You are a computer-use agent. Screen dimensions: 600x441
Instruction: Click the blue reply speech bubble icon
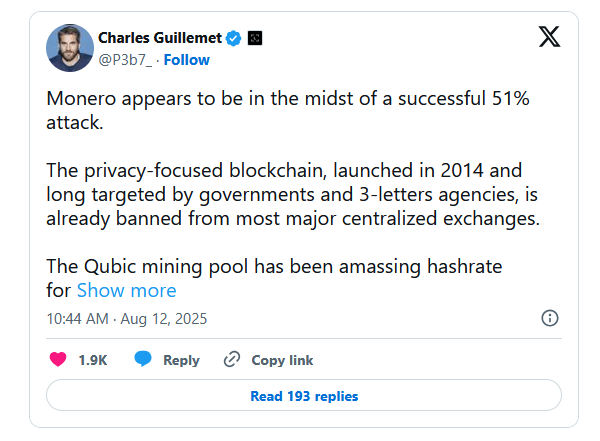click(x=144, y=360)
